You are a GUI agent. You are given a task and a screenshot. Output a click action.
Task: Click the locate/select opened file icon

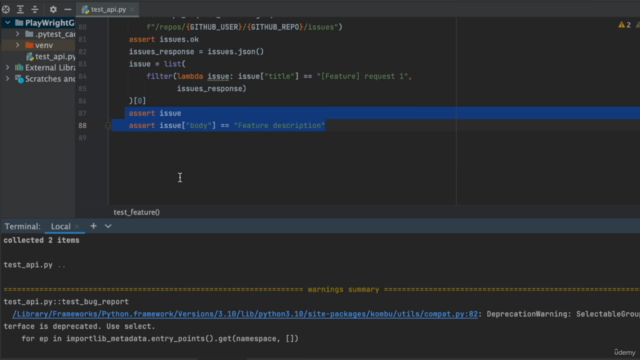tap(6, 9)
